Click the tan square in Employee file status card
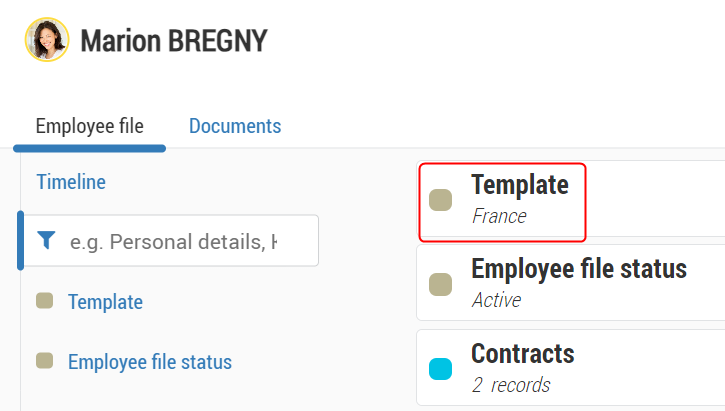This screenshot has height=411, width=725. [441, 284]
